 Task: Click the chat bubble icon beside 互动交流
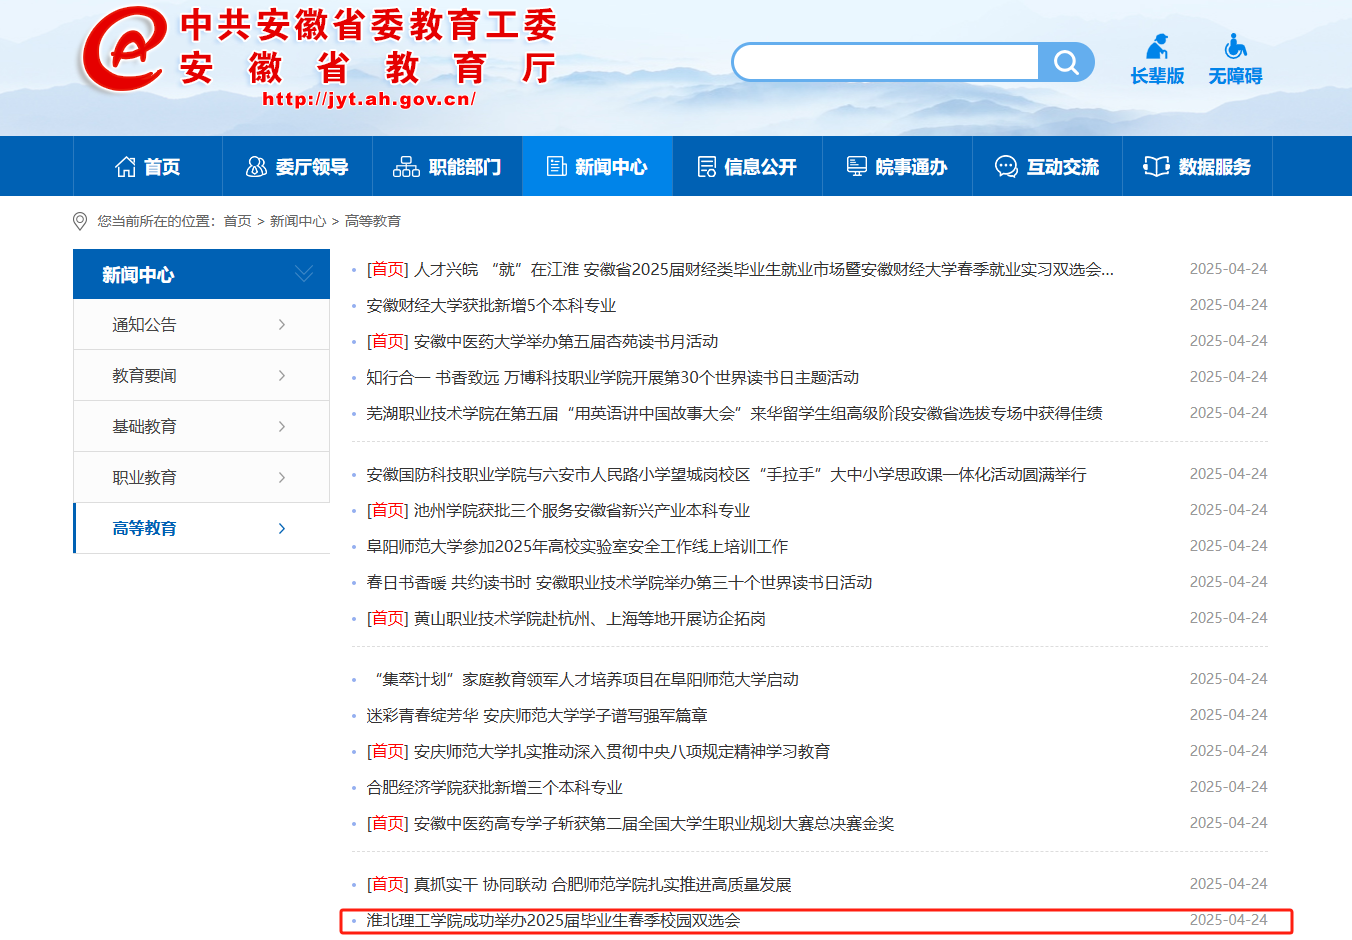click(x=1006, y=167)
